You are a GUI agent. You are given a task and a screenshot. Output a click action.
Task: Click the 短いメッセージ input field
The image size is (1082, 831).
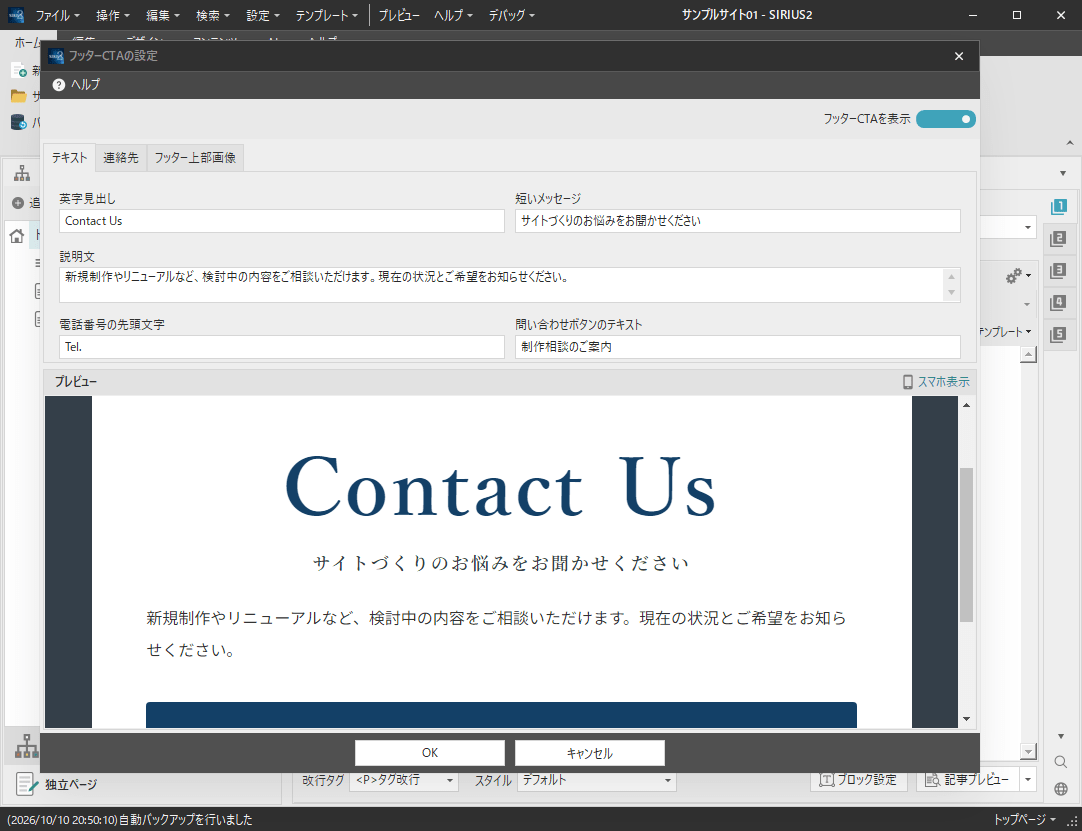[738, 221]
